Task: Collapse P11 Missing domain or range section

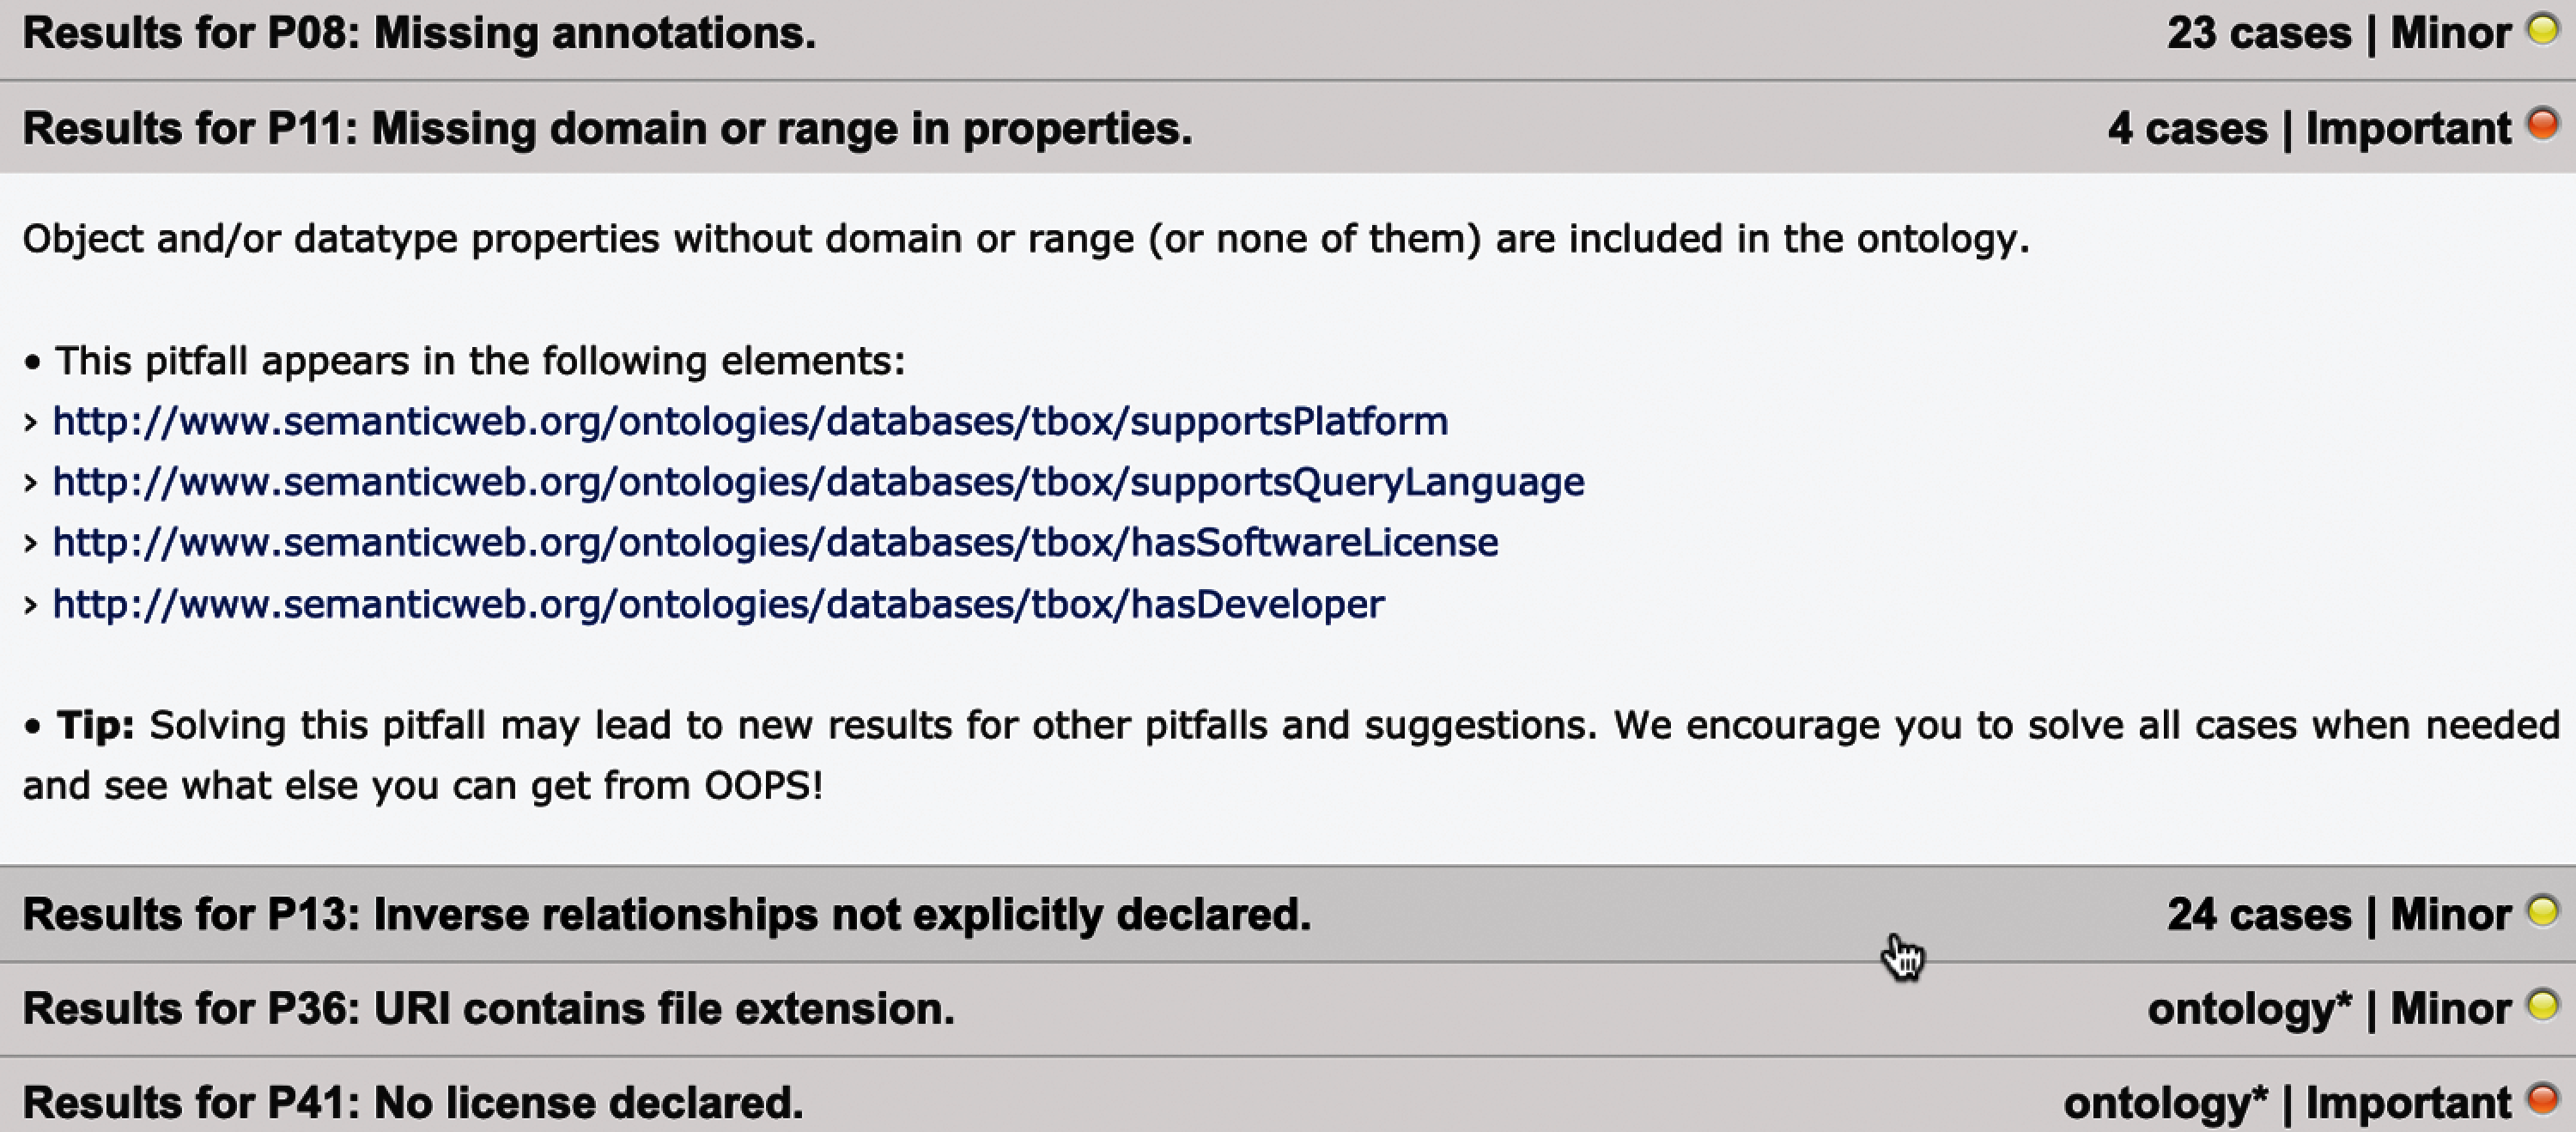Action: coord(607,129)
